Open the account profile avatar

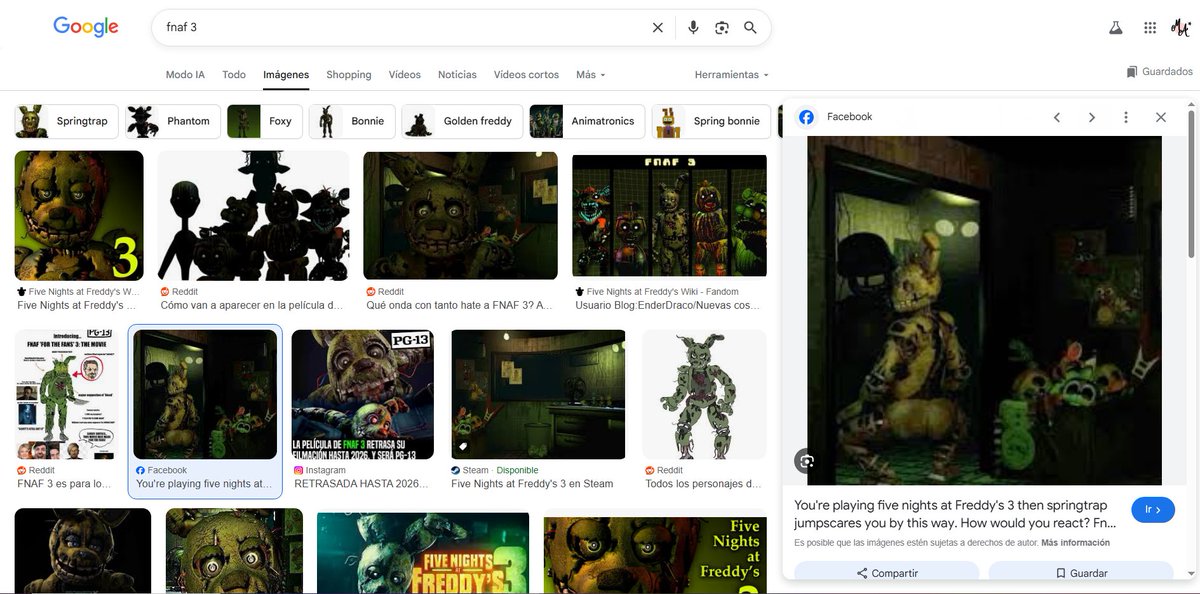click(1181, 28)
